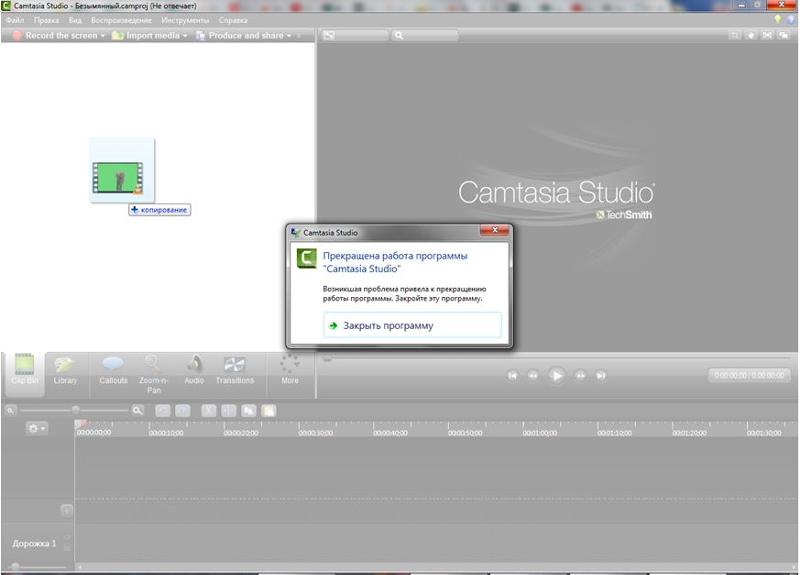The image size is (800, 575).
Task: Click the Redo timeline button
Action: click(183, 411)
